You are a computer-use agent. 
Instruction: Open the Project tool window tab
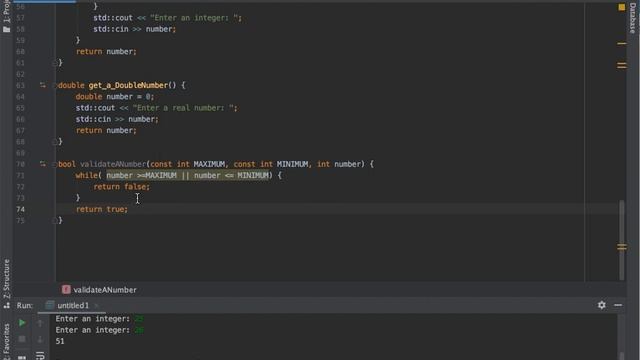pos(6,16)
